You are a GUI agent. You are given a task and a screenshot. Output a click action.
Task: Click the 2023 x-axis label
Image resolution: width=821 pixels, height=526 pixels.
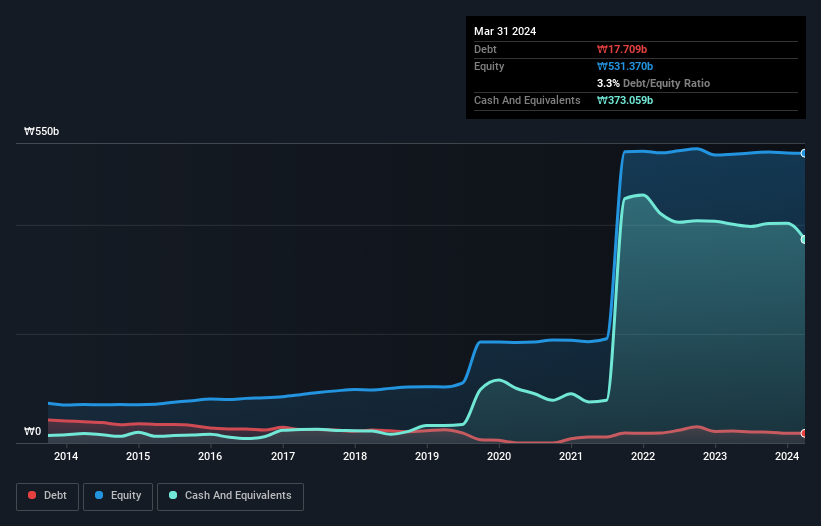(x=715, y=456)
